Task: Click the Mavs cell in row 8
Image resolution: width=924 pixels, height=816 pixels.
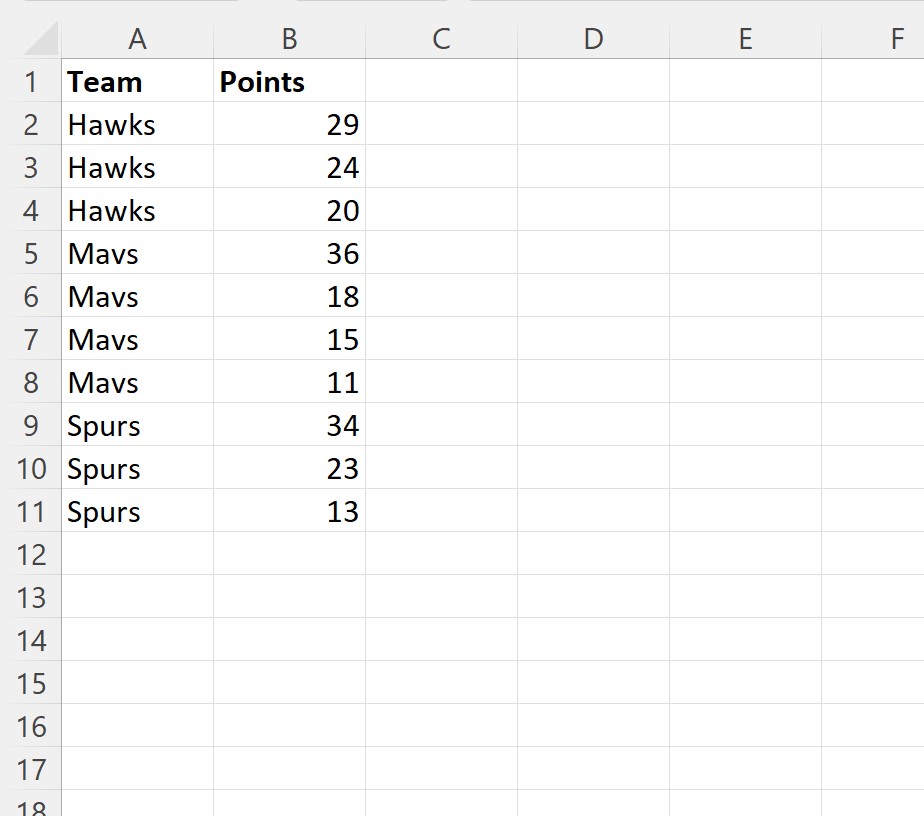Action: 137,382
